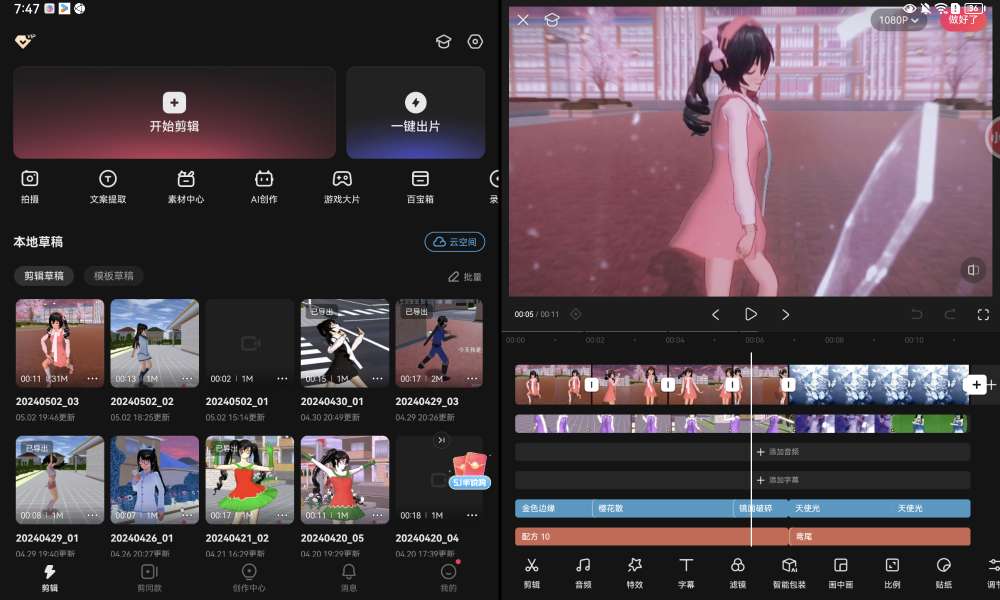Open the 特效 effects tool

click(x=635, y=573)
